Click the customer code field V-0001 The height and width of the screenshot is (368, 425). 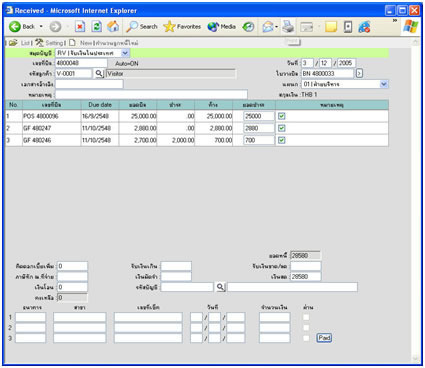[x=73, y=73]
